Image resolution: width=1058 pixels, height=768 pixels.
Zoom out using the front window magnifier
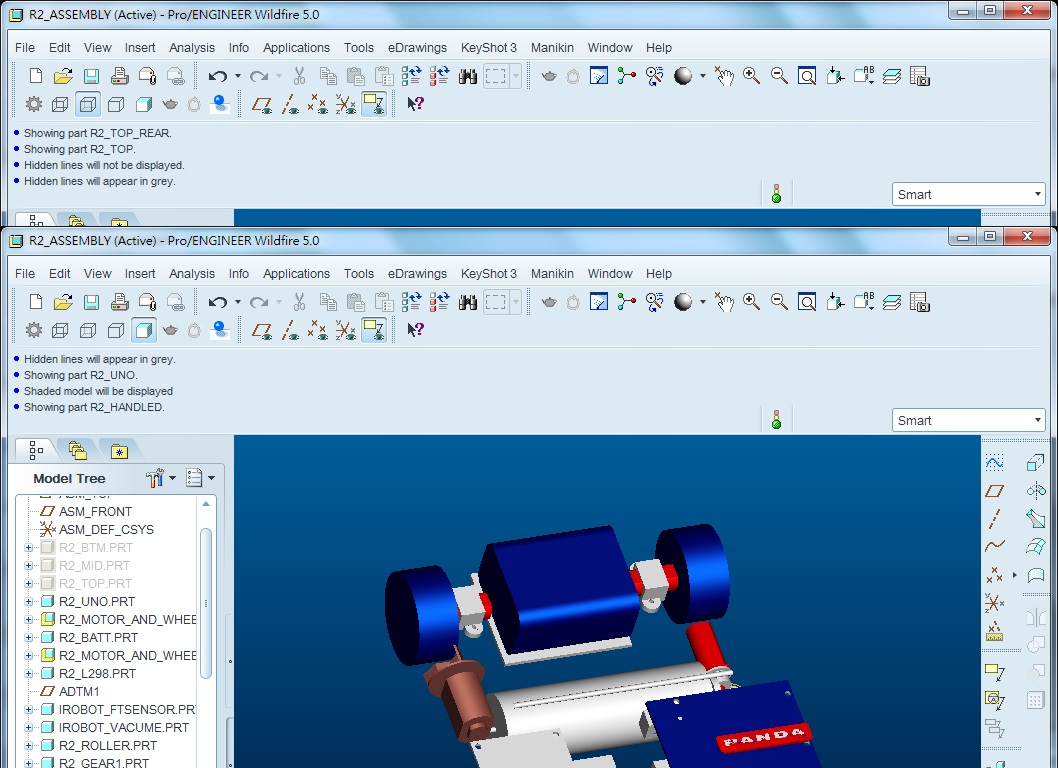pos(779,302)
